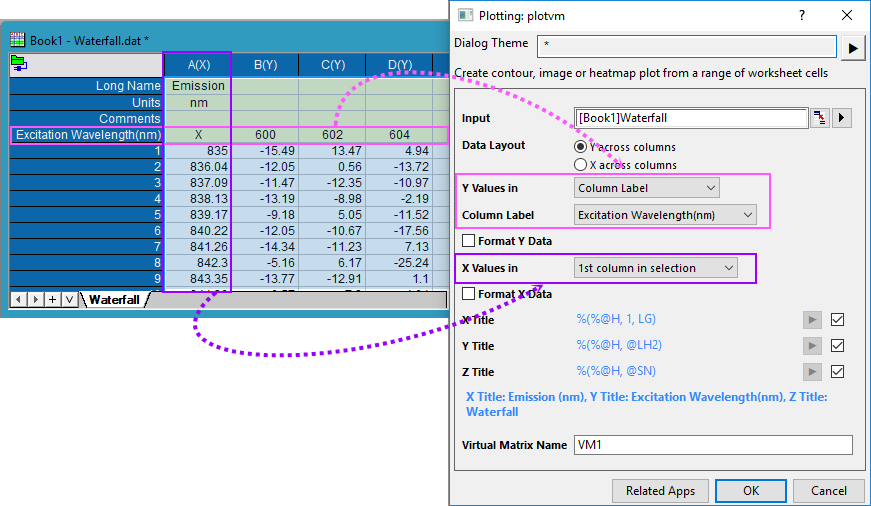Select column header D(Y)

[x=399, y=65]
